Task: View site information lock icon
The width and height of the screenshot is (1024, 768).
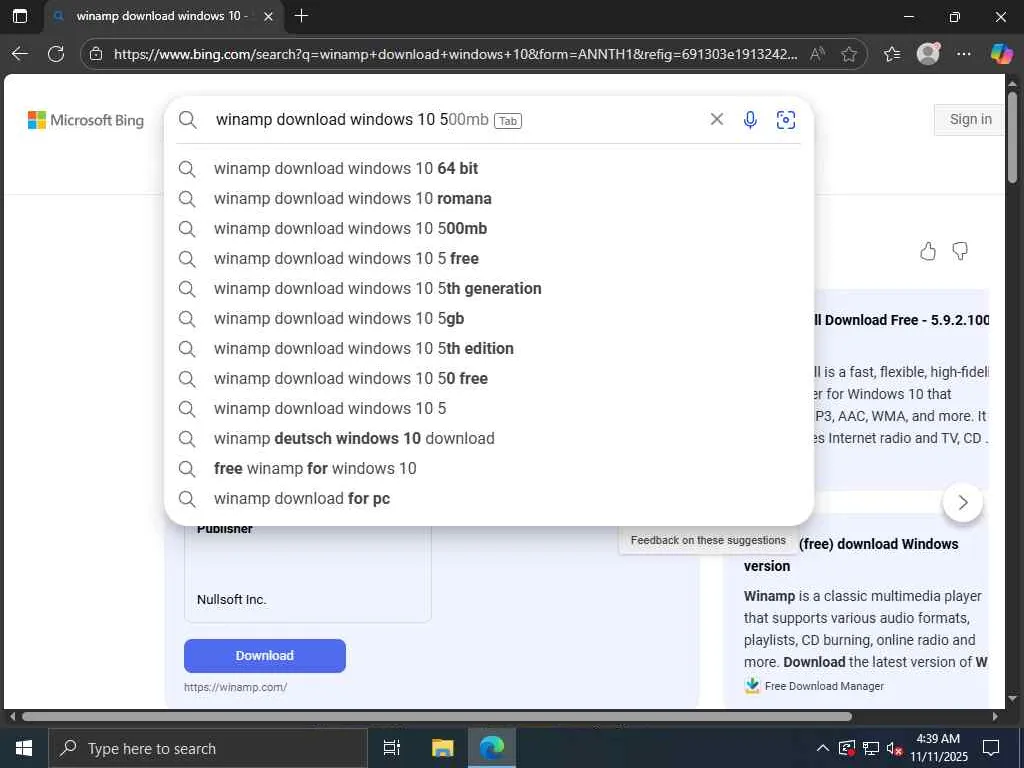Action: pyautogui.click(x=96, y=54)
